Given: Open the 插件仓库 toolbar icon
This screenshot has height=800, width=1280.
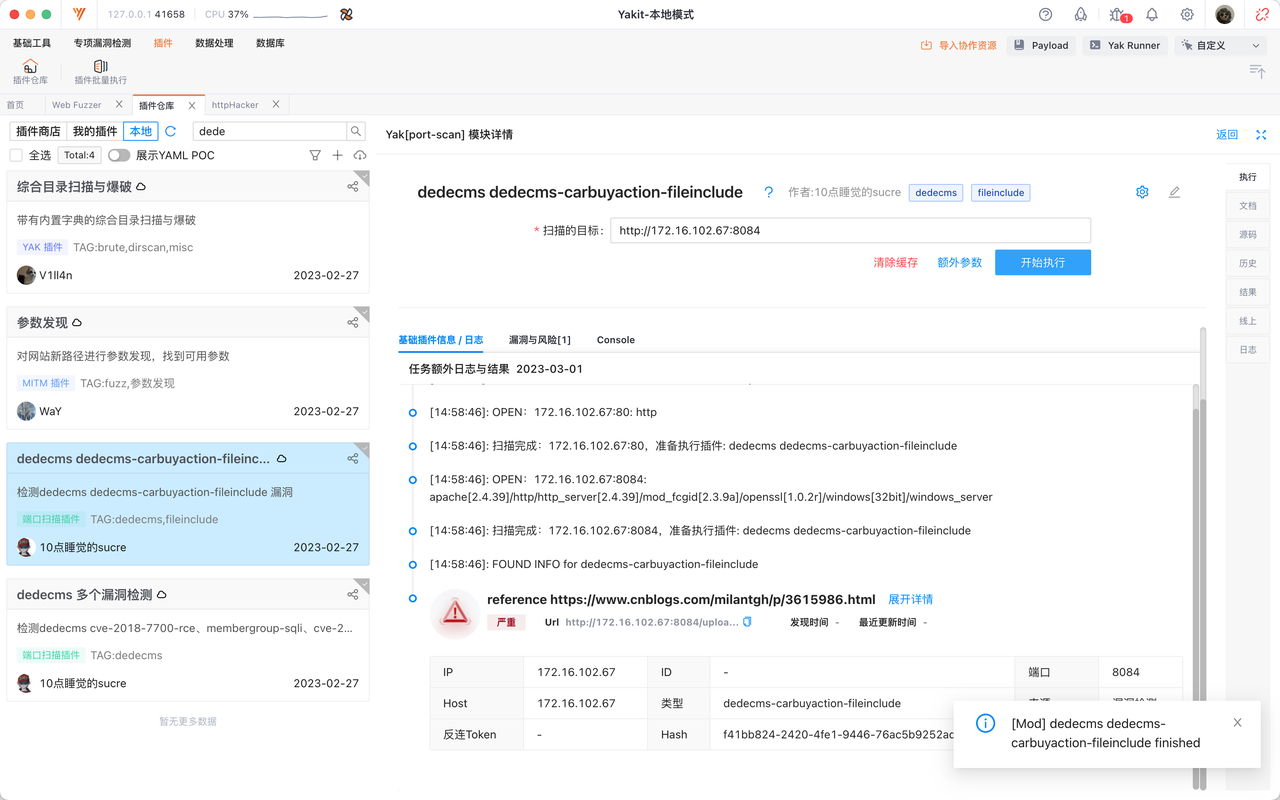Looking at the screenshot, I should [x=30, y=72].
